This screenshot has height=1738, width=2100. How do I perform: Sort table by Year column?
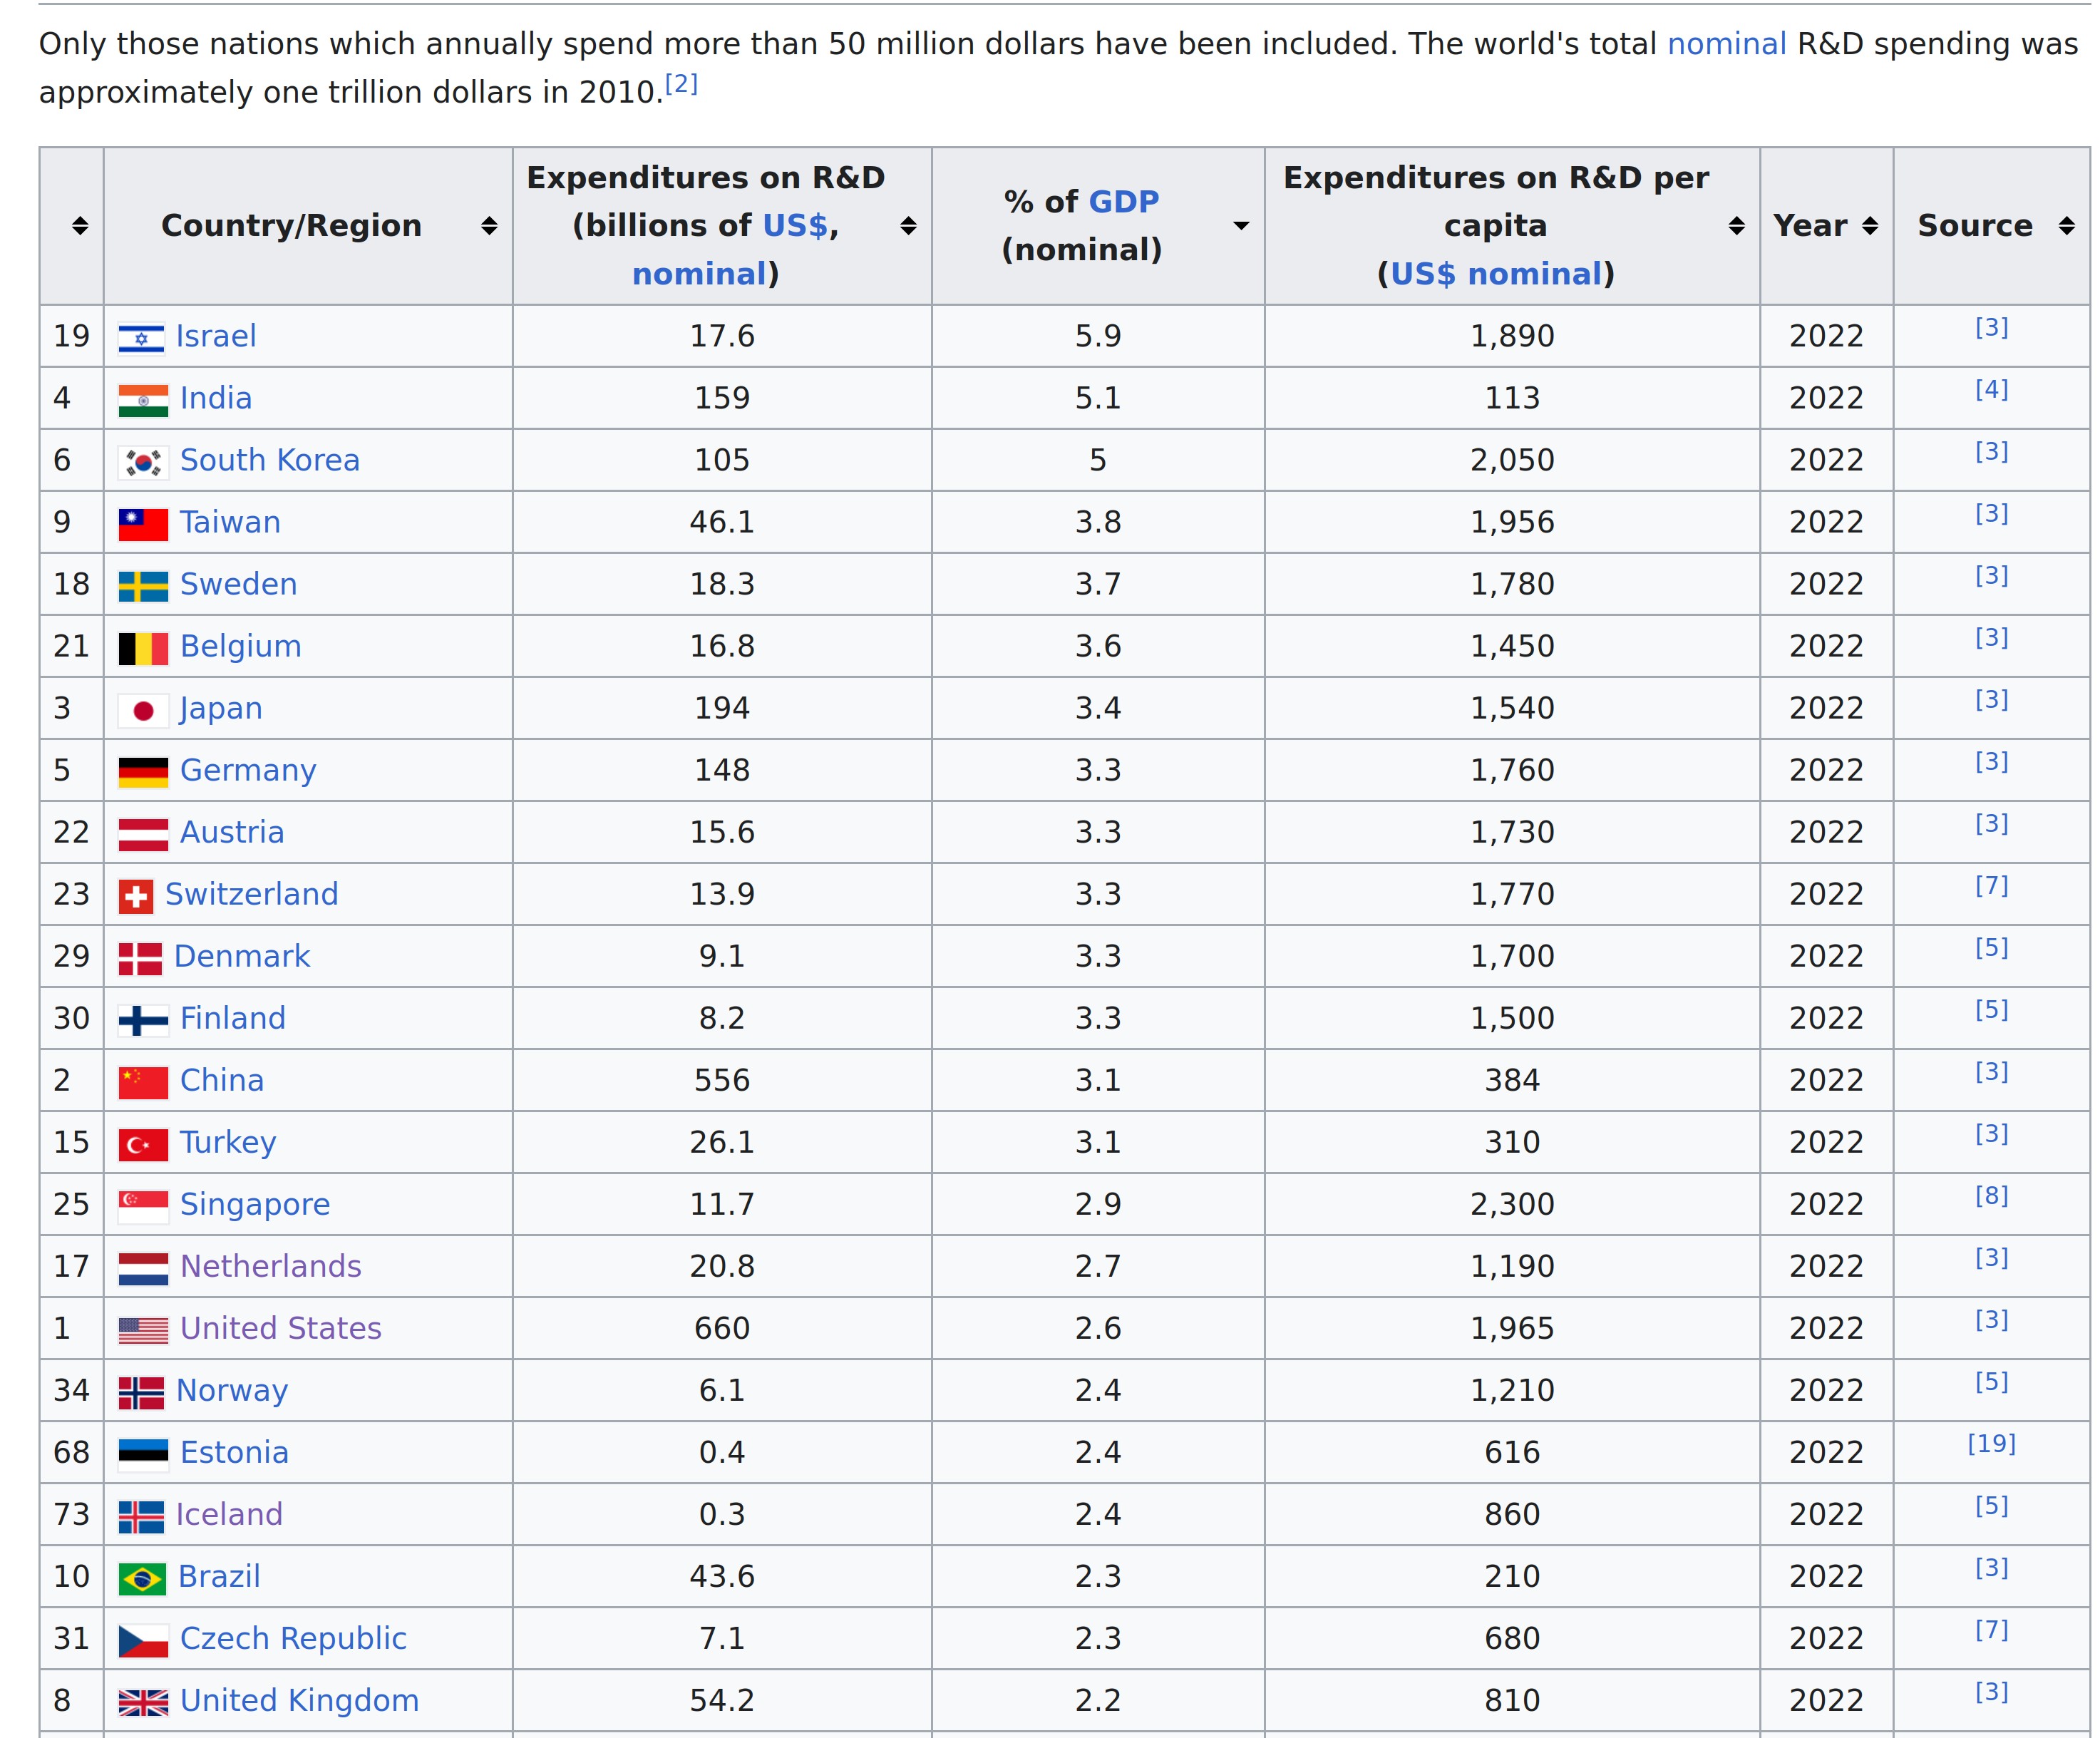tap(1870, 226)
